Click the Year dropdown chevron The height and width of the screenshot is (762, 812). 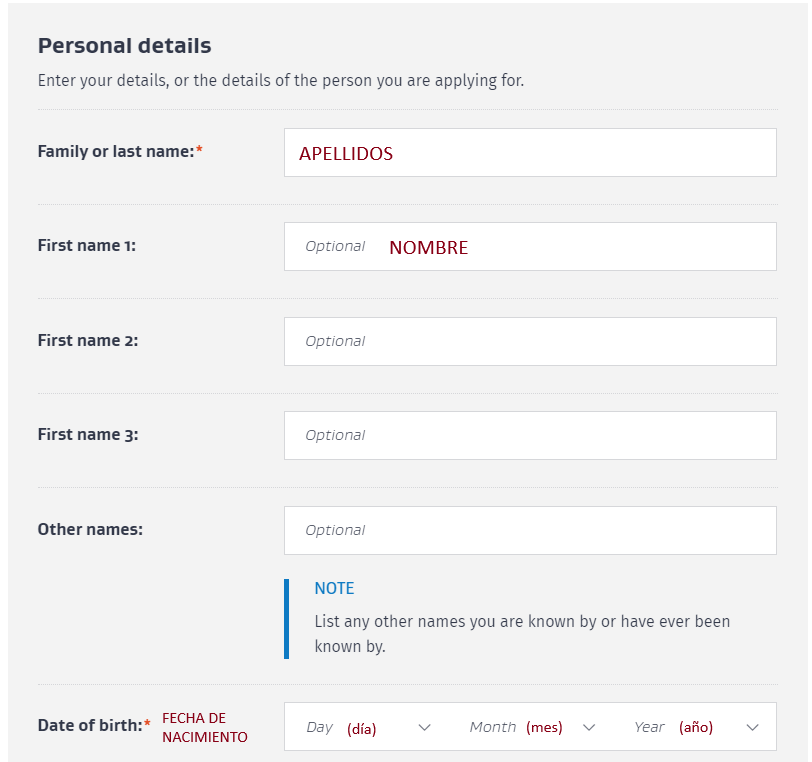tap(753, 727)
